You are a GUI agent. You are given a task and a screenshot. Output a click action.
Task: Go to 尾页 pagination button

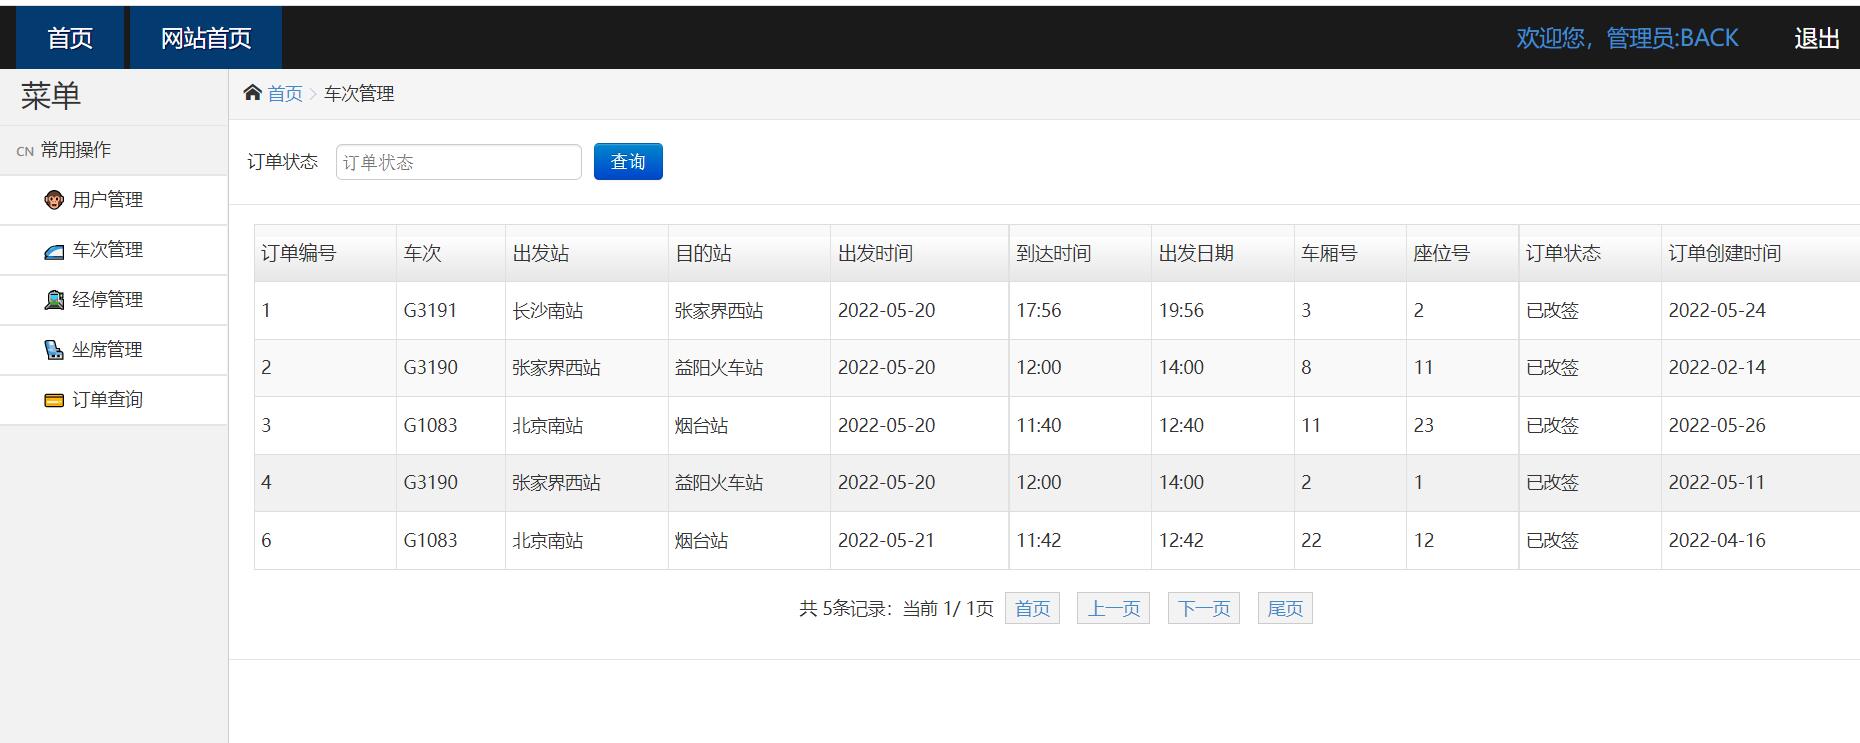1285,608
